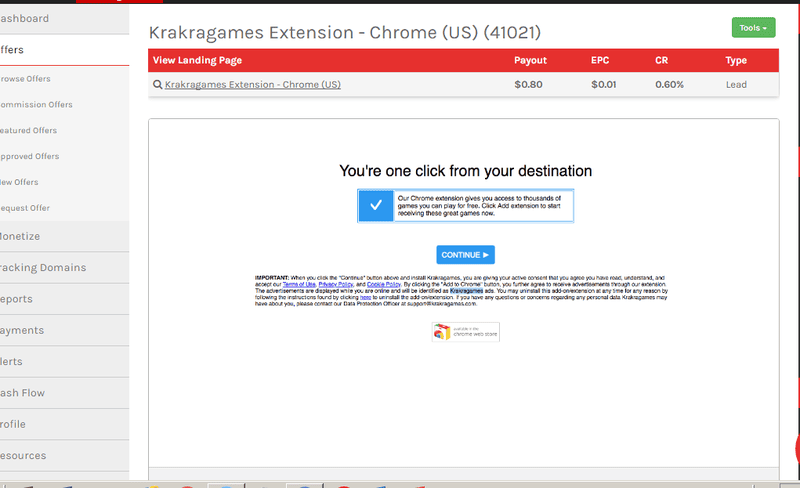The width and height of the screenshot is (800, 488).
Task: Open Krakragames Extension - Chrome (US) link
Action: point(253,85)
